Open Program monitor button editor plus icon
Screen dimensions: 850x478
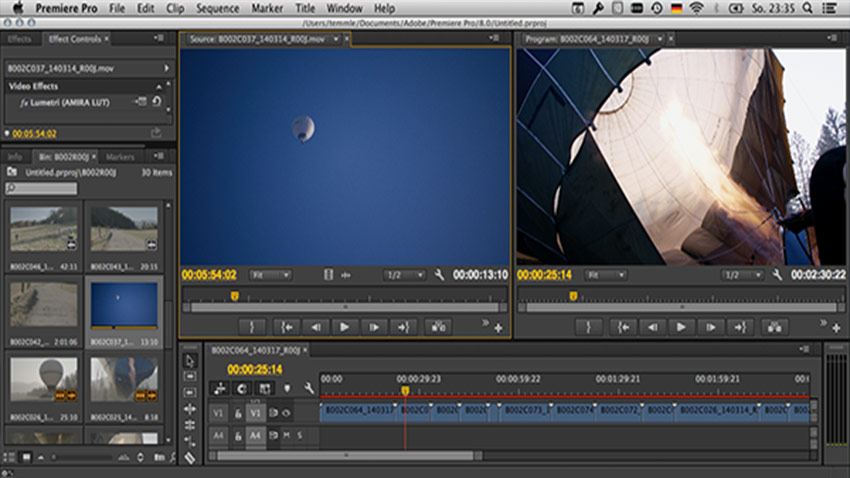click(x=836, y=328)
